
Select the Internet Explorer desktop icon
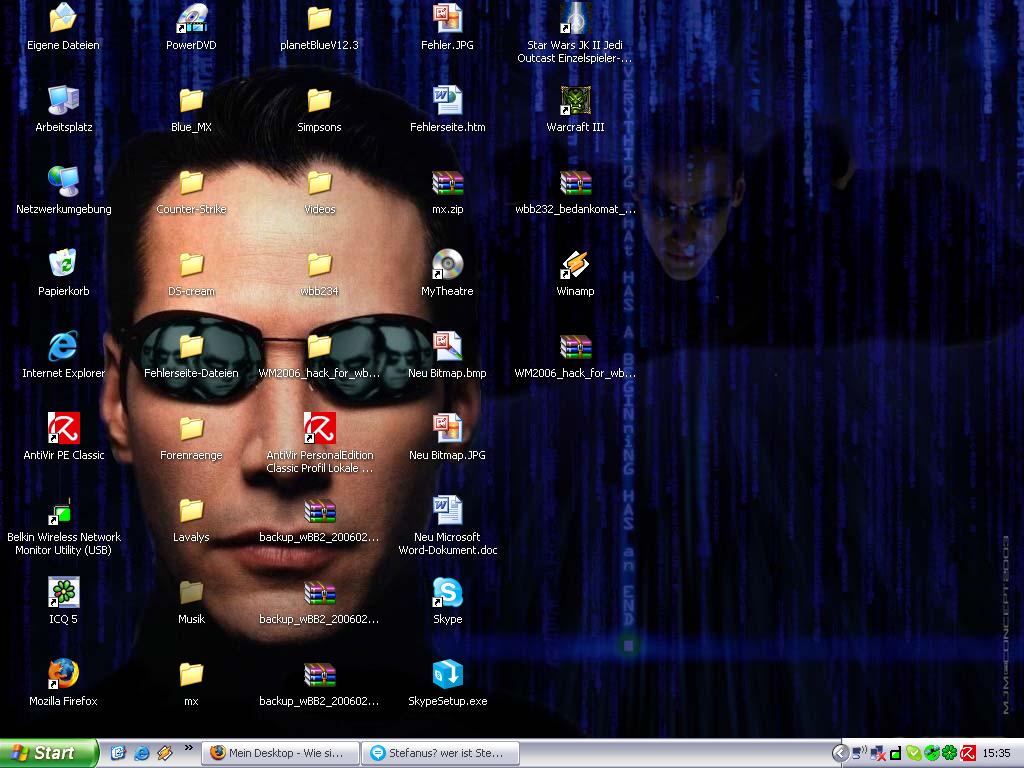tap(63, 346)
